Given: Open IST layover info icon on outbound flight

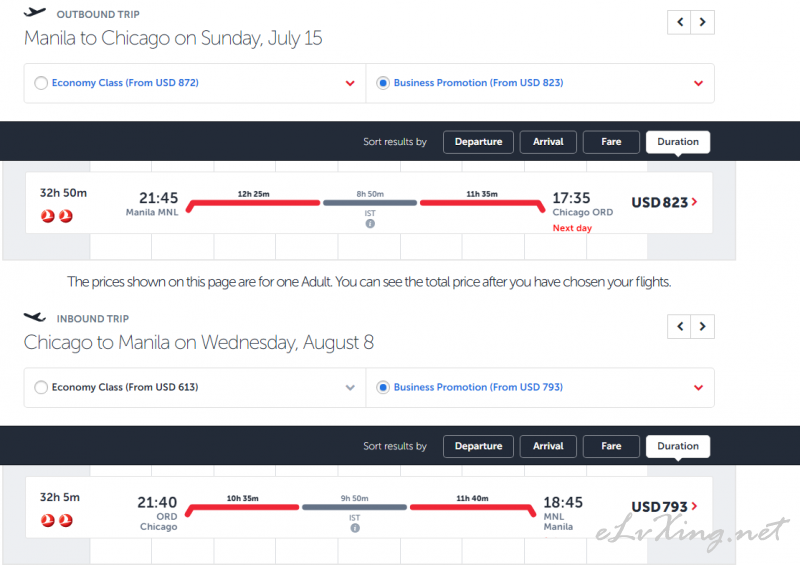Looking at the screenshot, I should tap(370, 224).
